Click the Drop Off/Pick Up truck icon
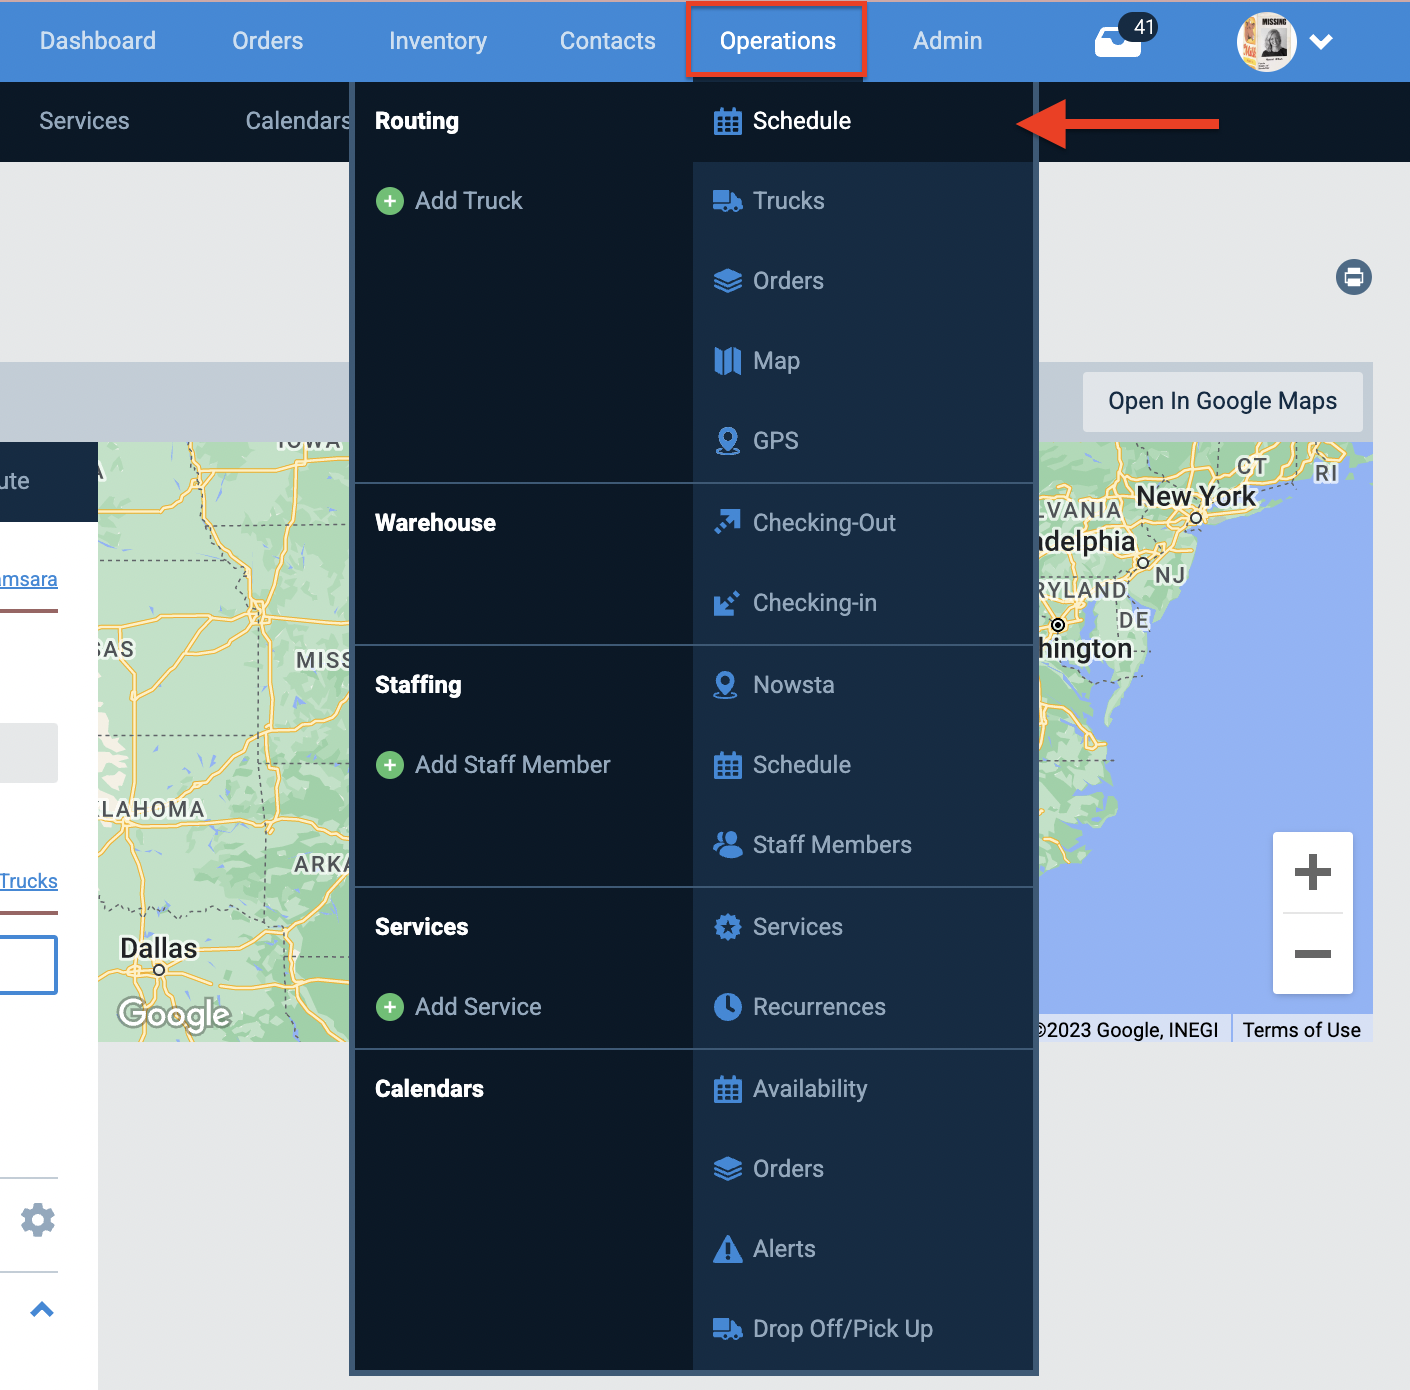 tap(728, 1329)
